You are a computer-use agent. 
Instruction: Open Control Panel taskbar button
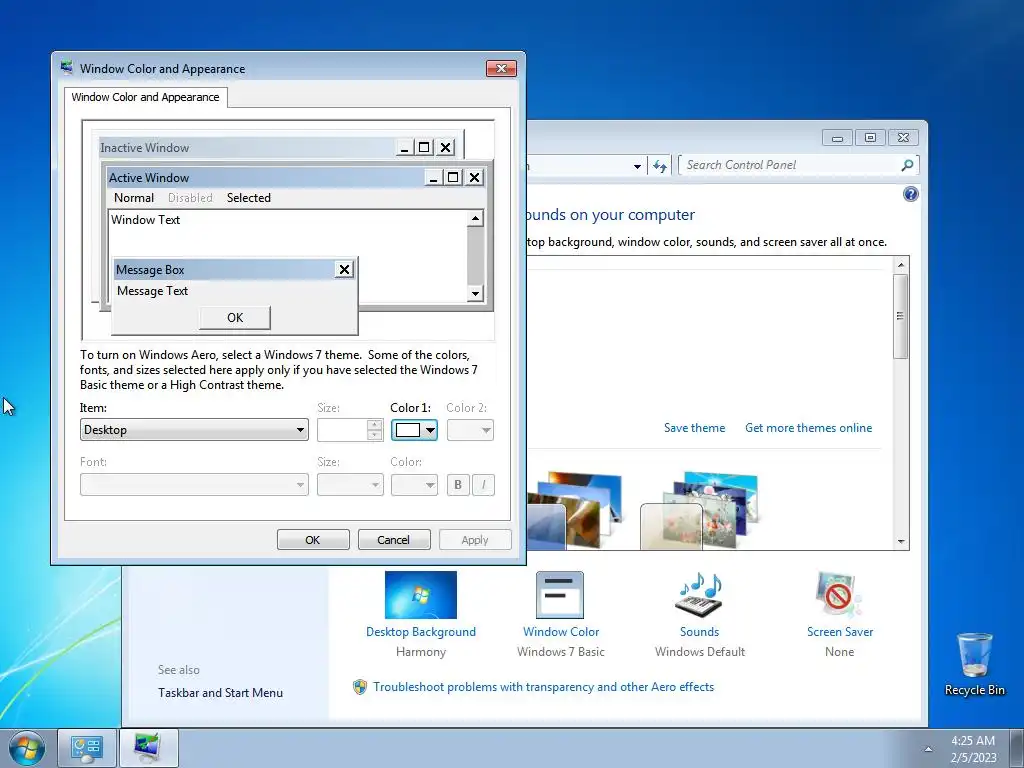pos(87,748)
